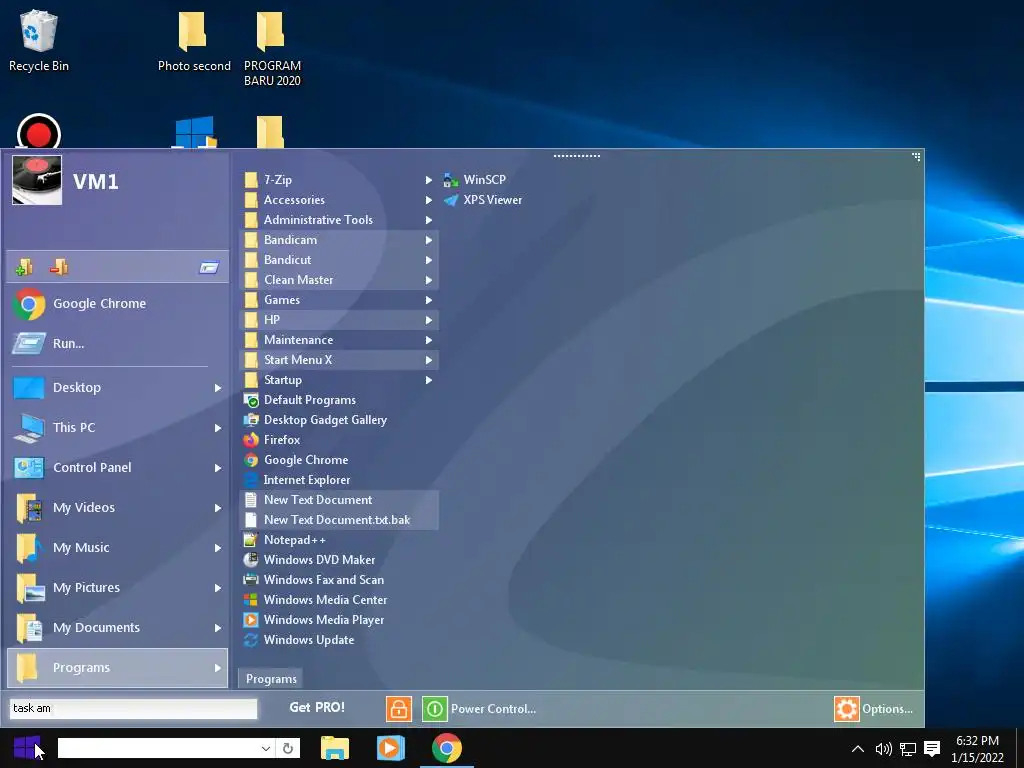
Task: Open the media player taskbar icon
Action: point(391,748)
